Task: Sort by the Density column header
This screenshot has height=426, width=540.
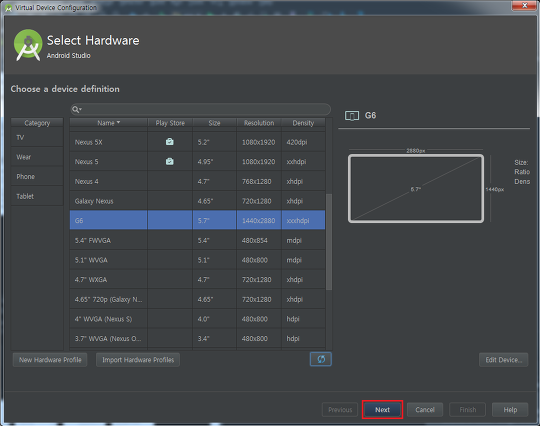Action: (303, 123)
